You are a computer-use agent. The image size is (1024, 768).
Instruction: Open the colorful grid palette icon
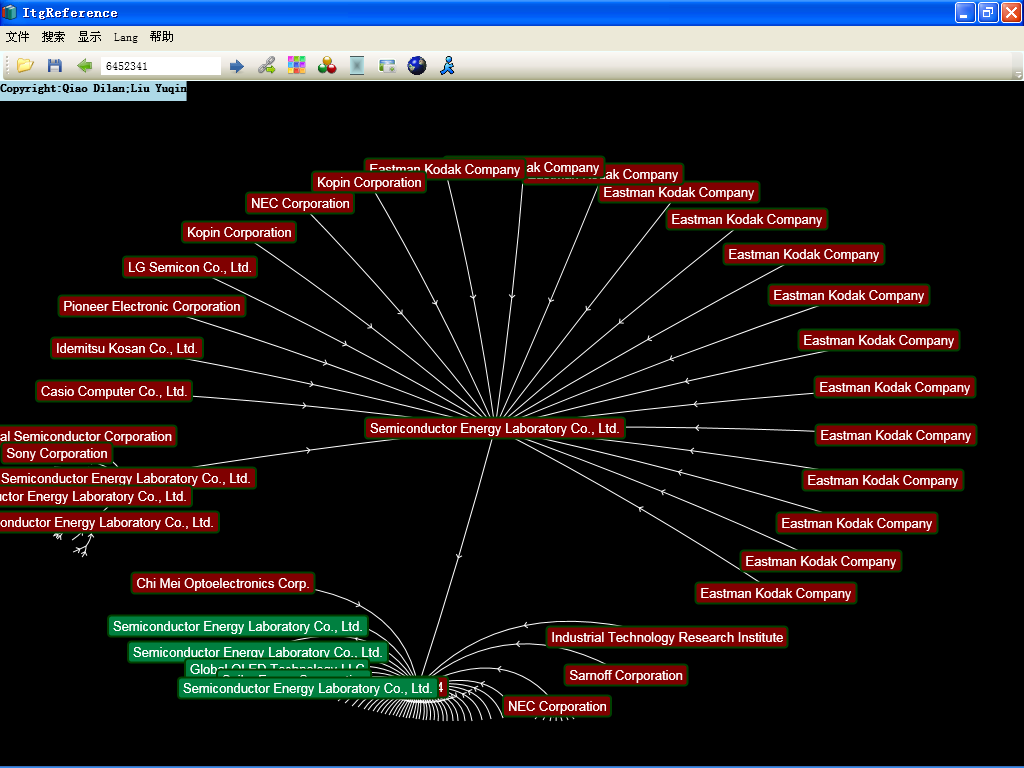tap(296, 65)
